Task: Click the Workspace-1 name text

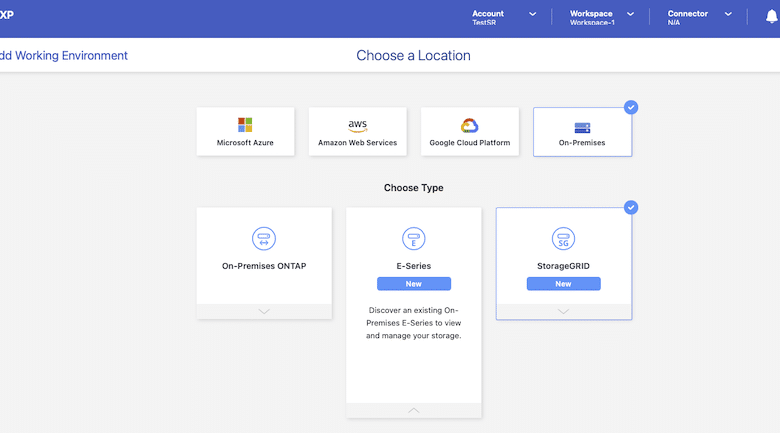Action: (592, 22)
